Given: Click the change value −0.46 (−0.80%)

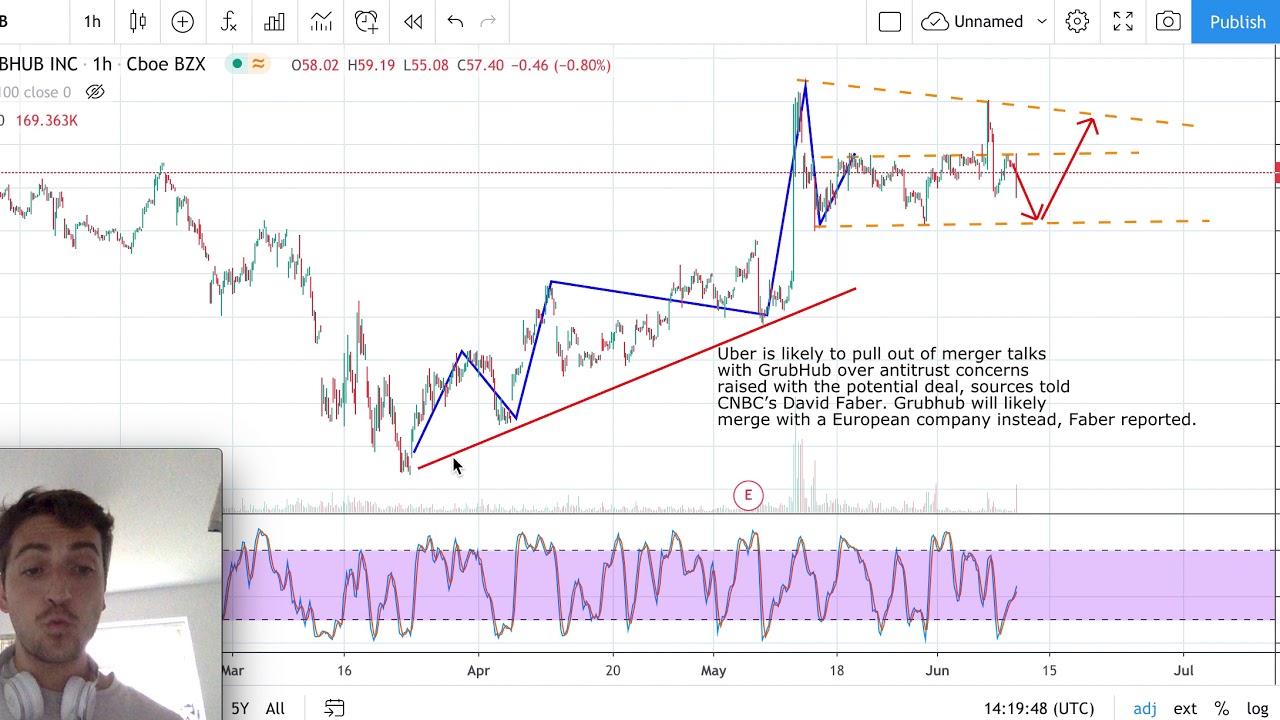Looking at the screenshot, I should (x=561, y=65).
